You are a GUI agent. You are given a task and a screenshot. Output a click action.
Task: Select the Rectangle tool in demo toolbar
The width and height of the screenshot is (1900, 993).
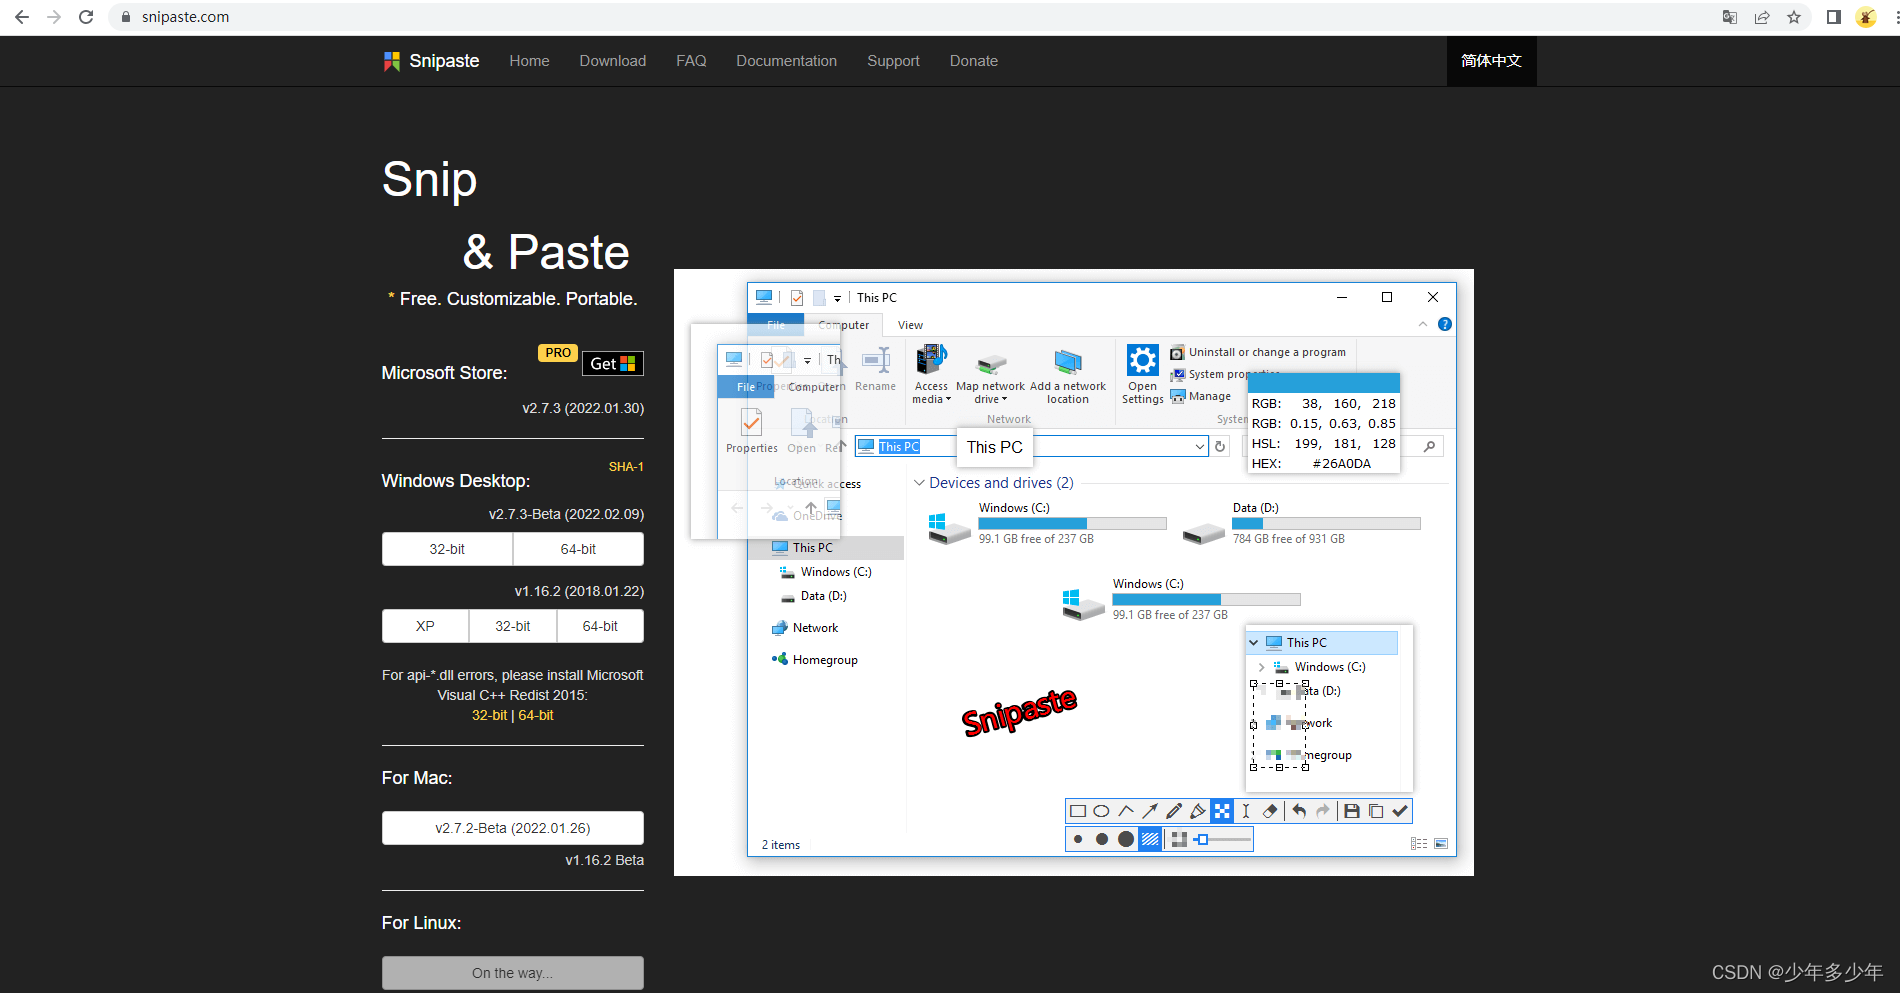coord(1078,811)
